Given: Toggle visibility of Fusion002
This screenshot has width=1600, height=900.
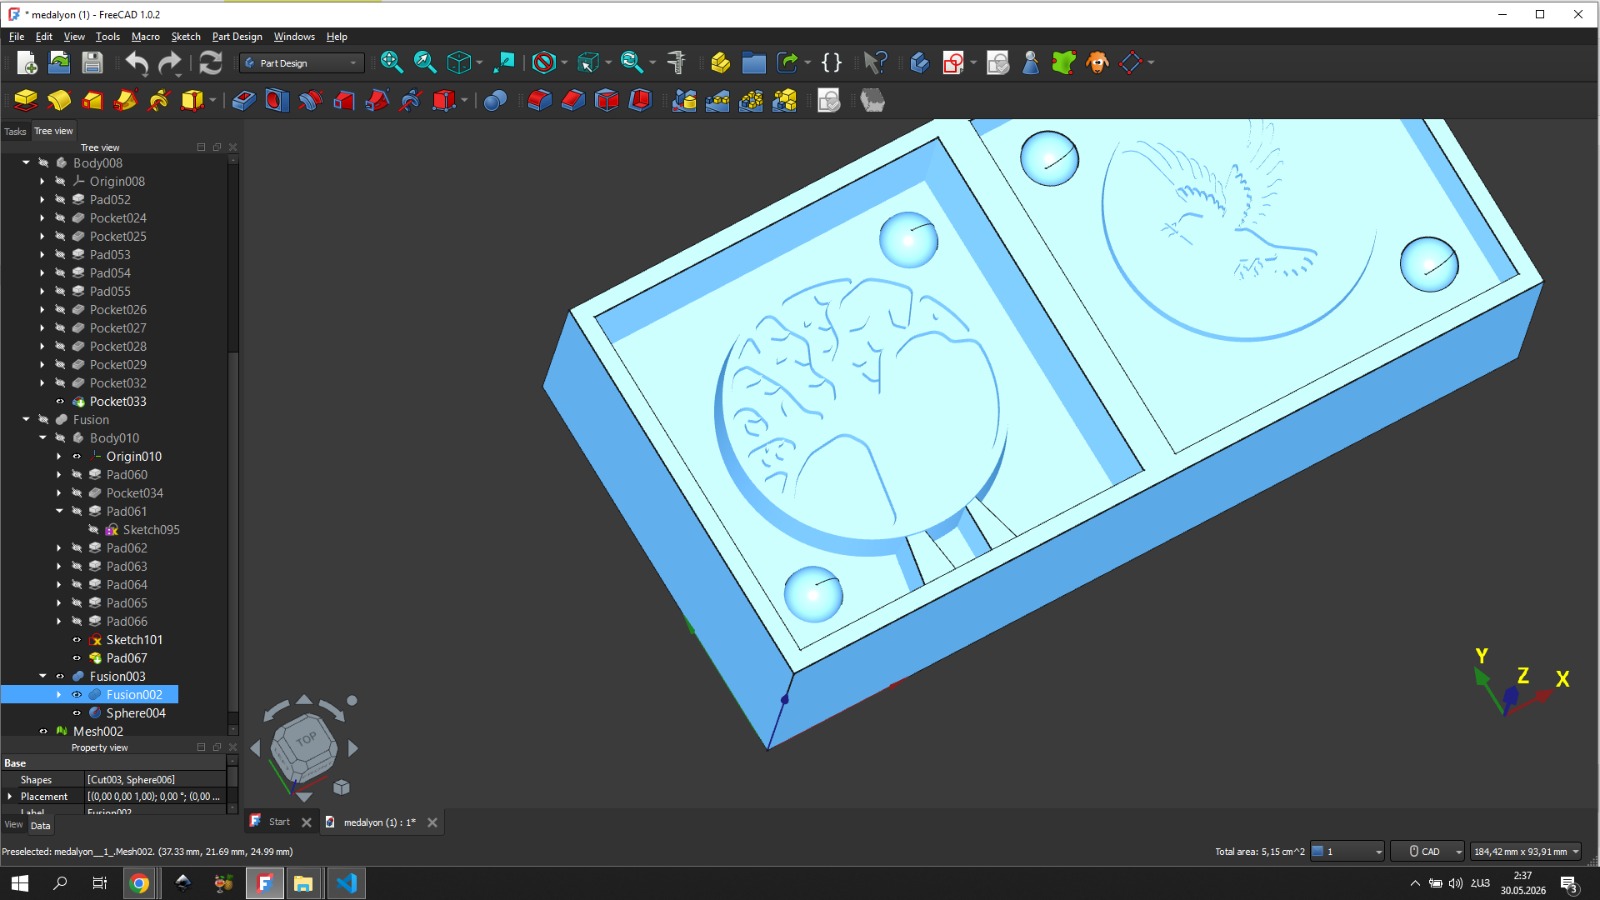Looking at the screenshot, I should 77,695.
